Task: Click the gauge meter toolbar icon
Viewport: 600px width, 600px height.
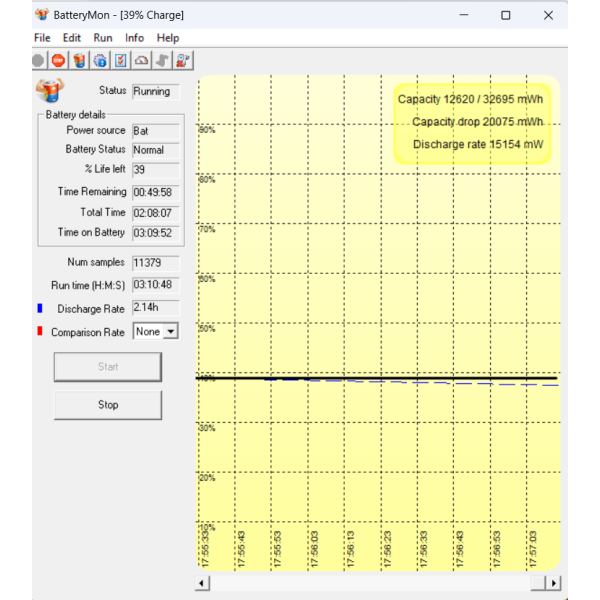Action: pyautogui.click(x=142, y=60)
